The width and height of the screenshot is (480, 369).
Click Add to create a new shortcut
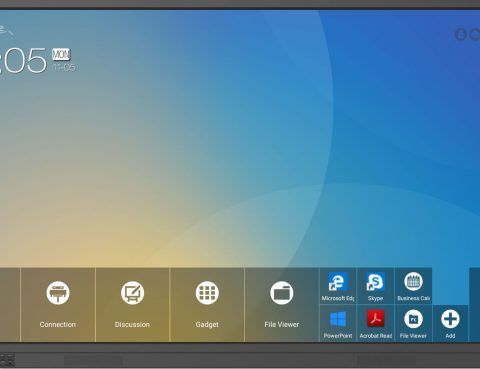(x=450, y=324)
